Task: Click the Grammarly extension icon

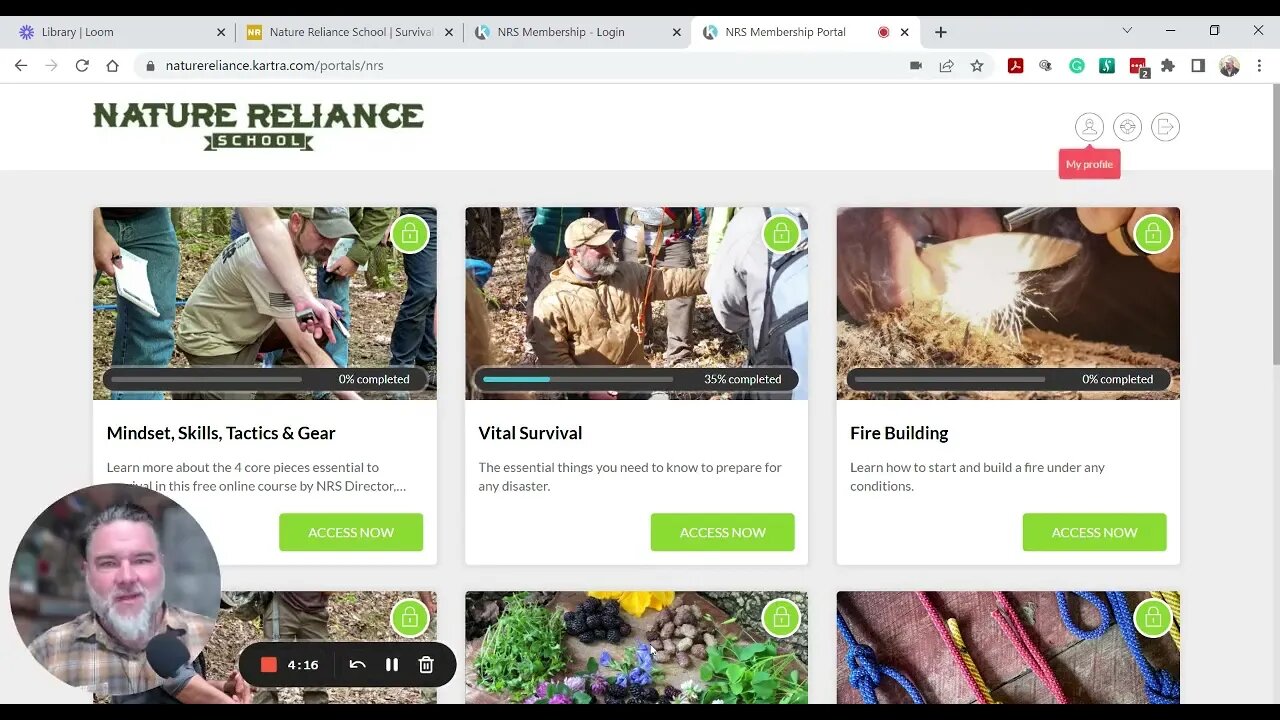Action: click(x=1076, y=66)
